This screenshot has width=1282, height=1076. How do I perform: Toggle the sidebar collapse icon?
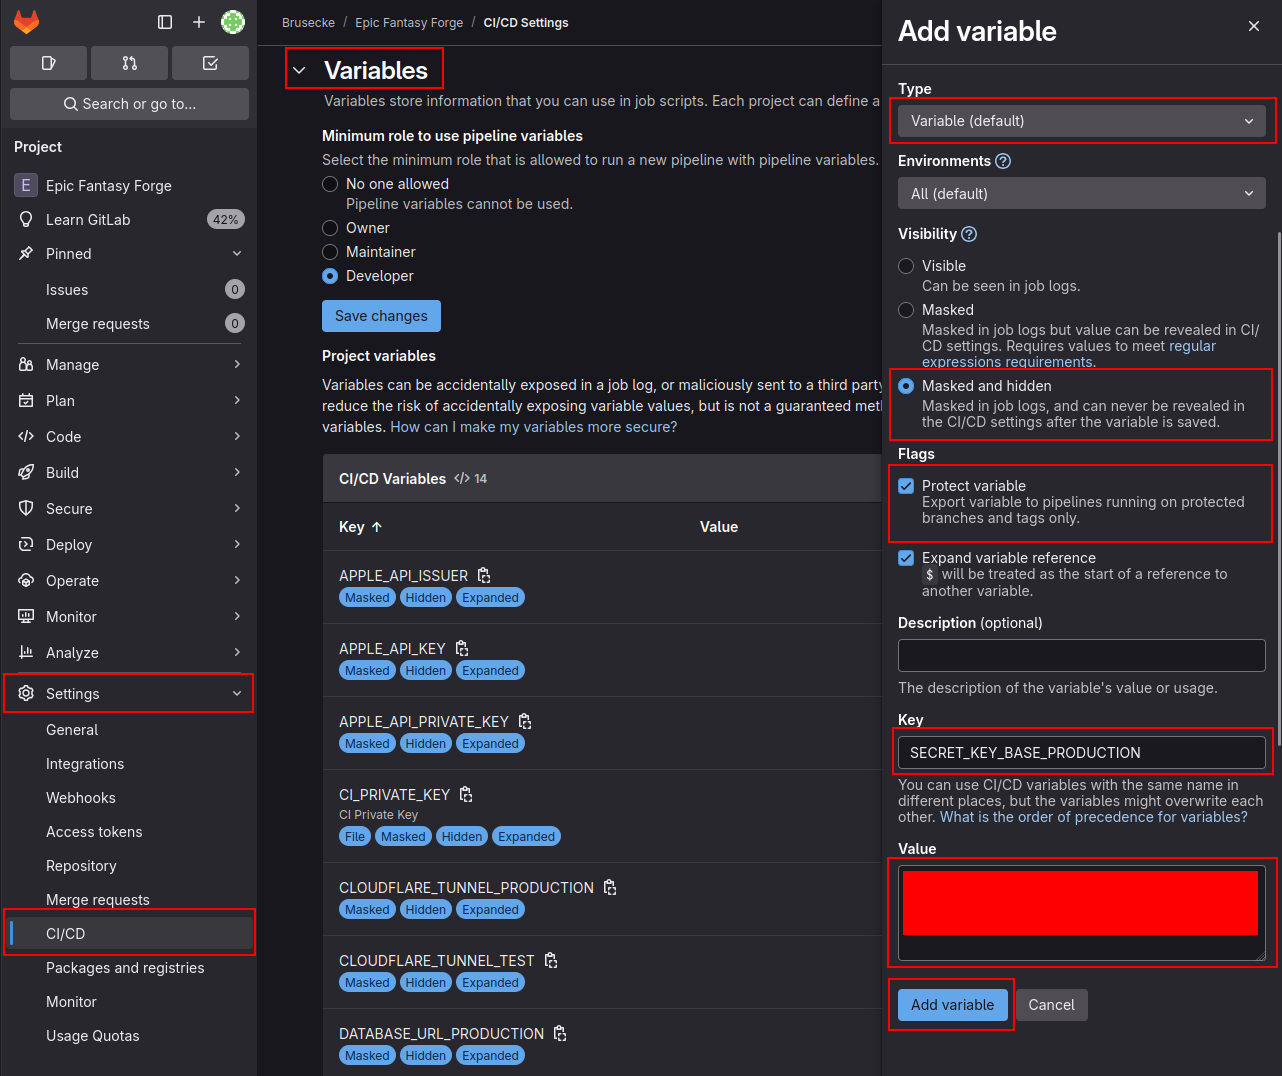click(165, 22)
